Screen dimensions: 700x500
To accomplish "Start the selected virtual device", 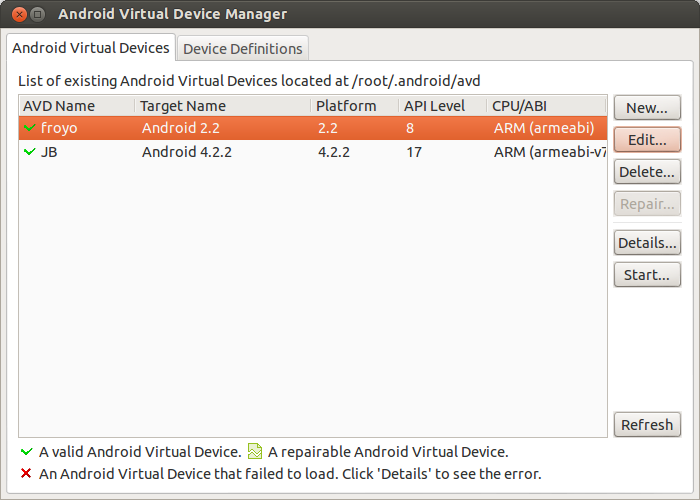I will [x=646, y=275].
